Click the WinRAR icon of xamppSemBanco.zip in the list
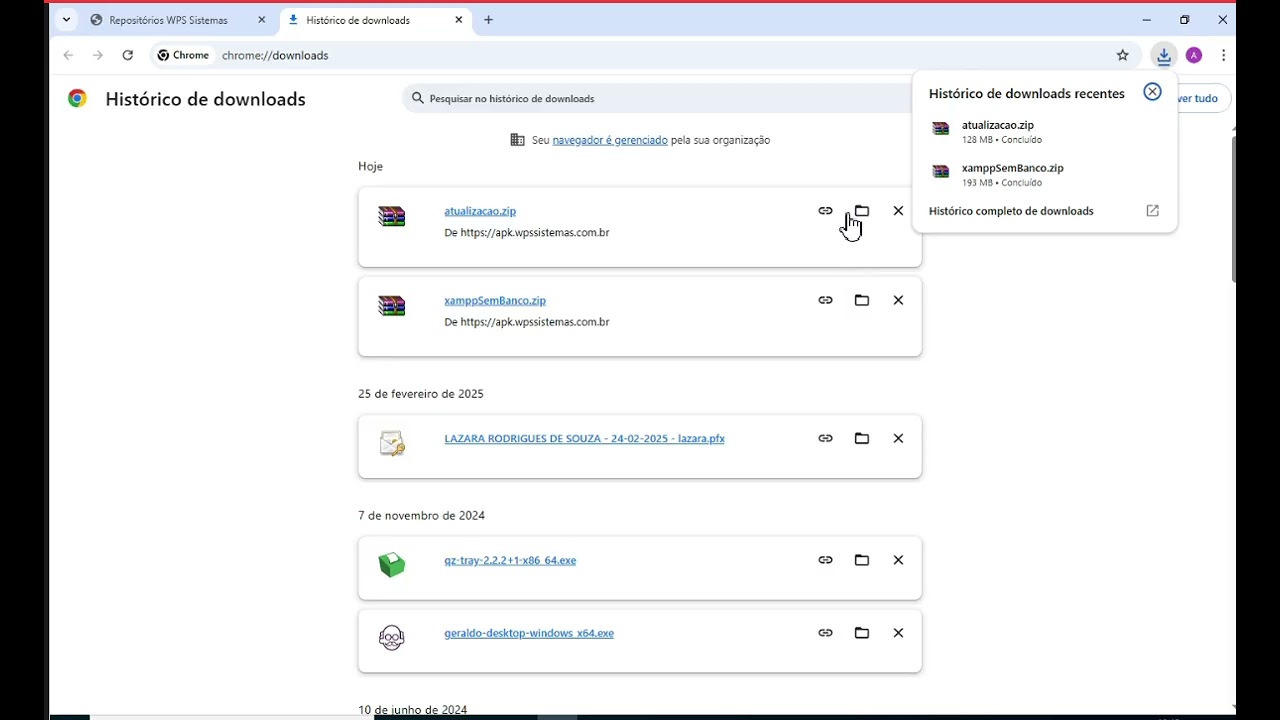The height and width of the screenshot is (720, 1280). point(392,305)
